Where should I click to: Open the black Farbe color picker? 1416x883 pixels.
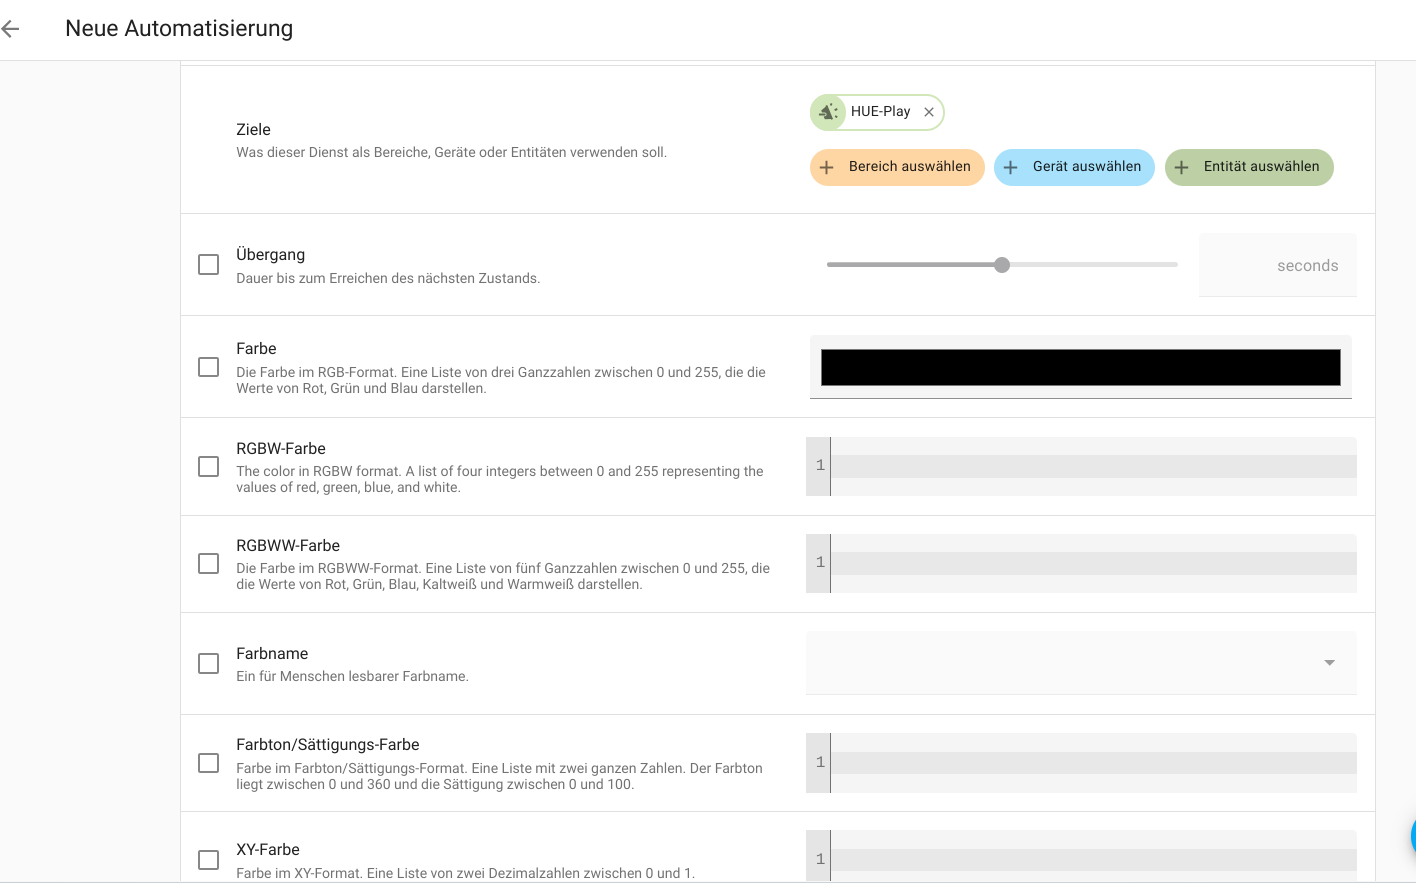pyautogui.click(x=1080, y=367)
